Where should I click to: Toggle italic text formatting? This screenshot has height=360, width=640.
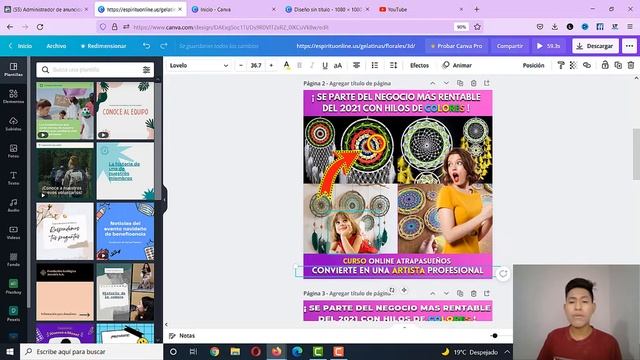pyautogui.click(x=312, y=65)
